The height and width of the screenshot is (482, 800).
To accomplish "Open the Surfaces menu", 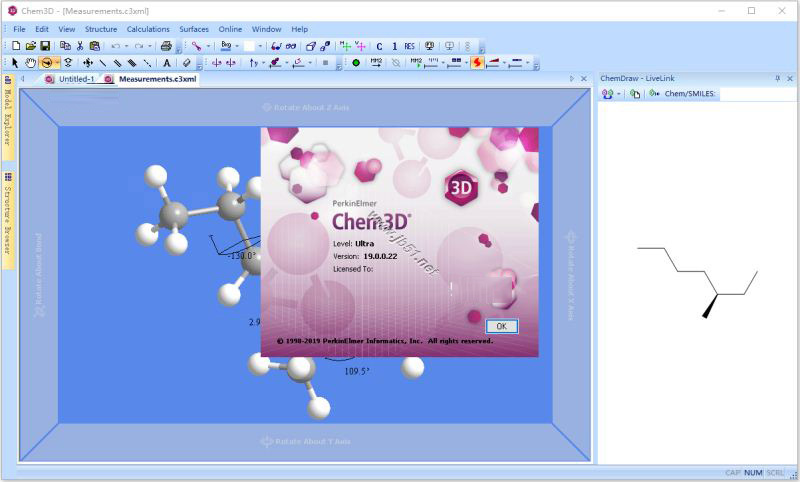I will [194, 29].
